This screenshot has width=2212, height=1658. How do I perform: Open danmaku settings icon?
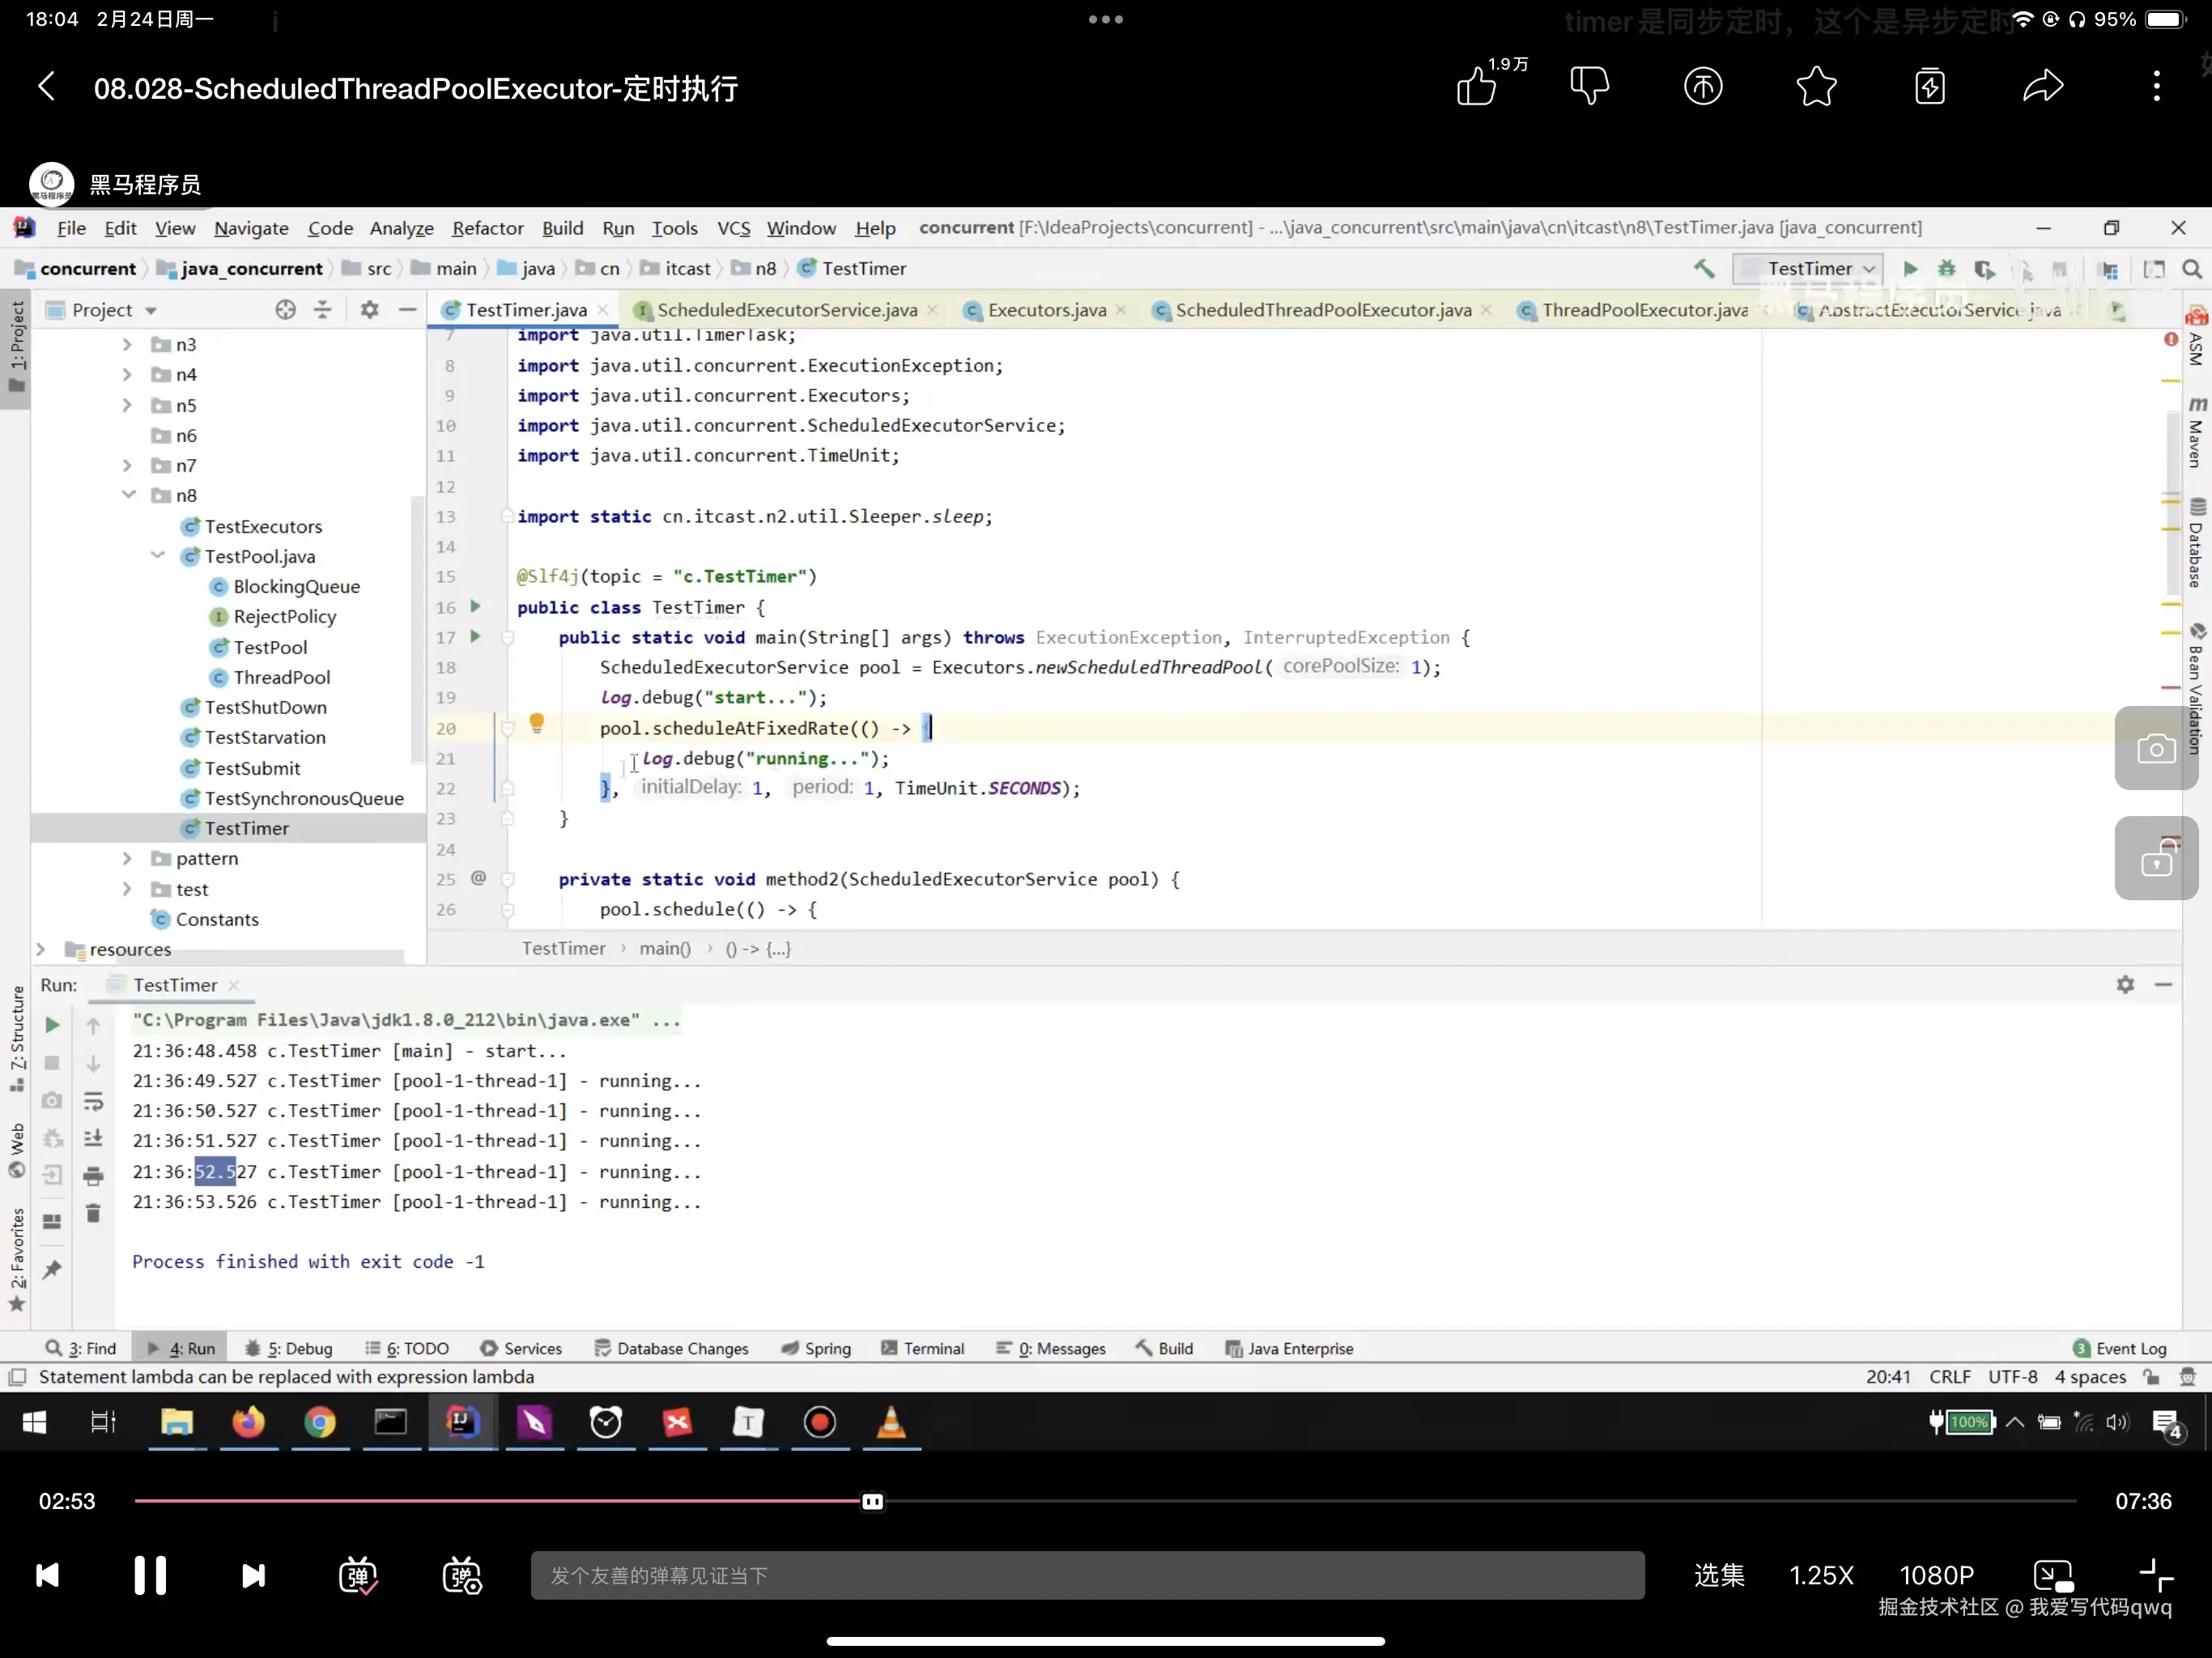point(462,1575)
